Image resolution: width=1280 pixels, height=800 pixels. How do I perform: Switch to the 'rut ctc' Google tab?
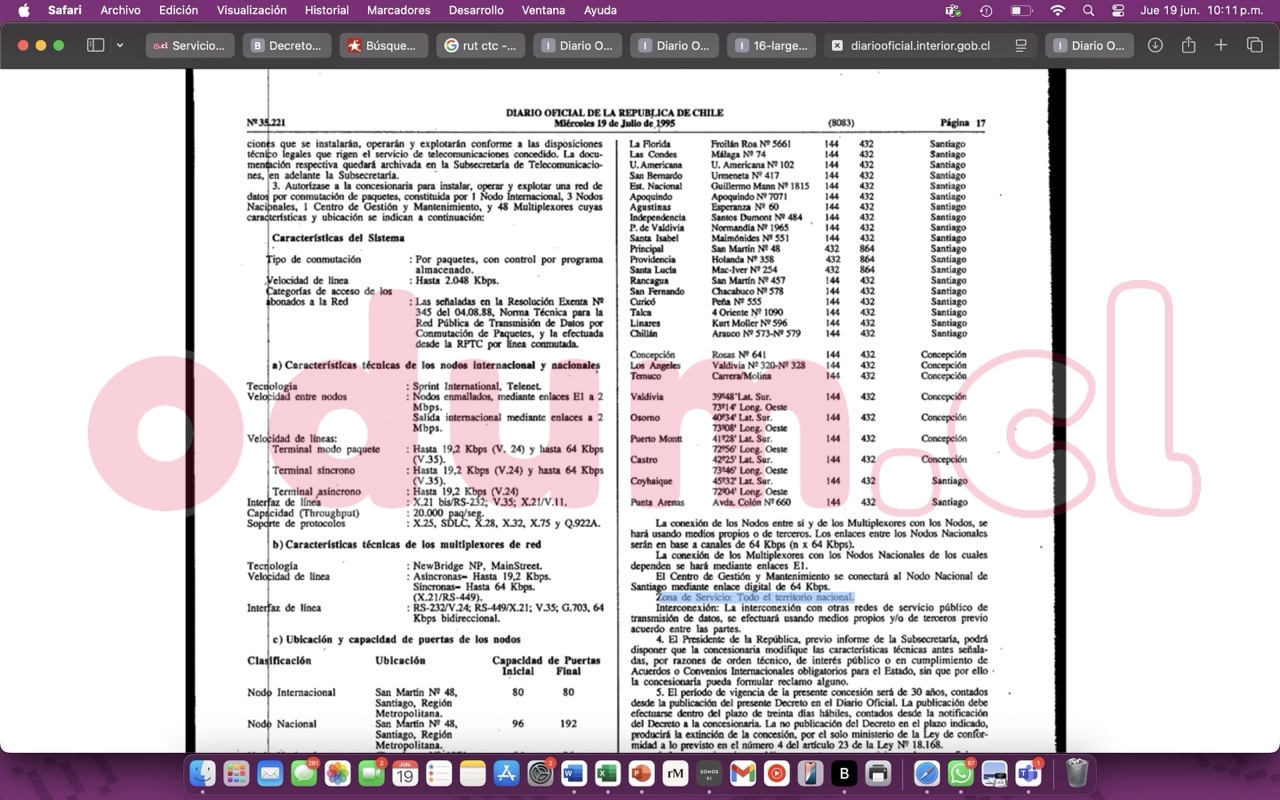(x=481, y=45)
